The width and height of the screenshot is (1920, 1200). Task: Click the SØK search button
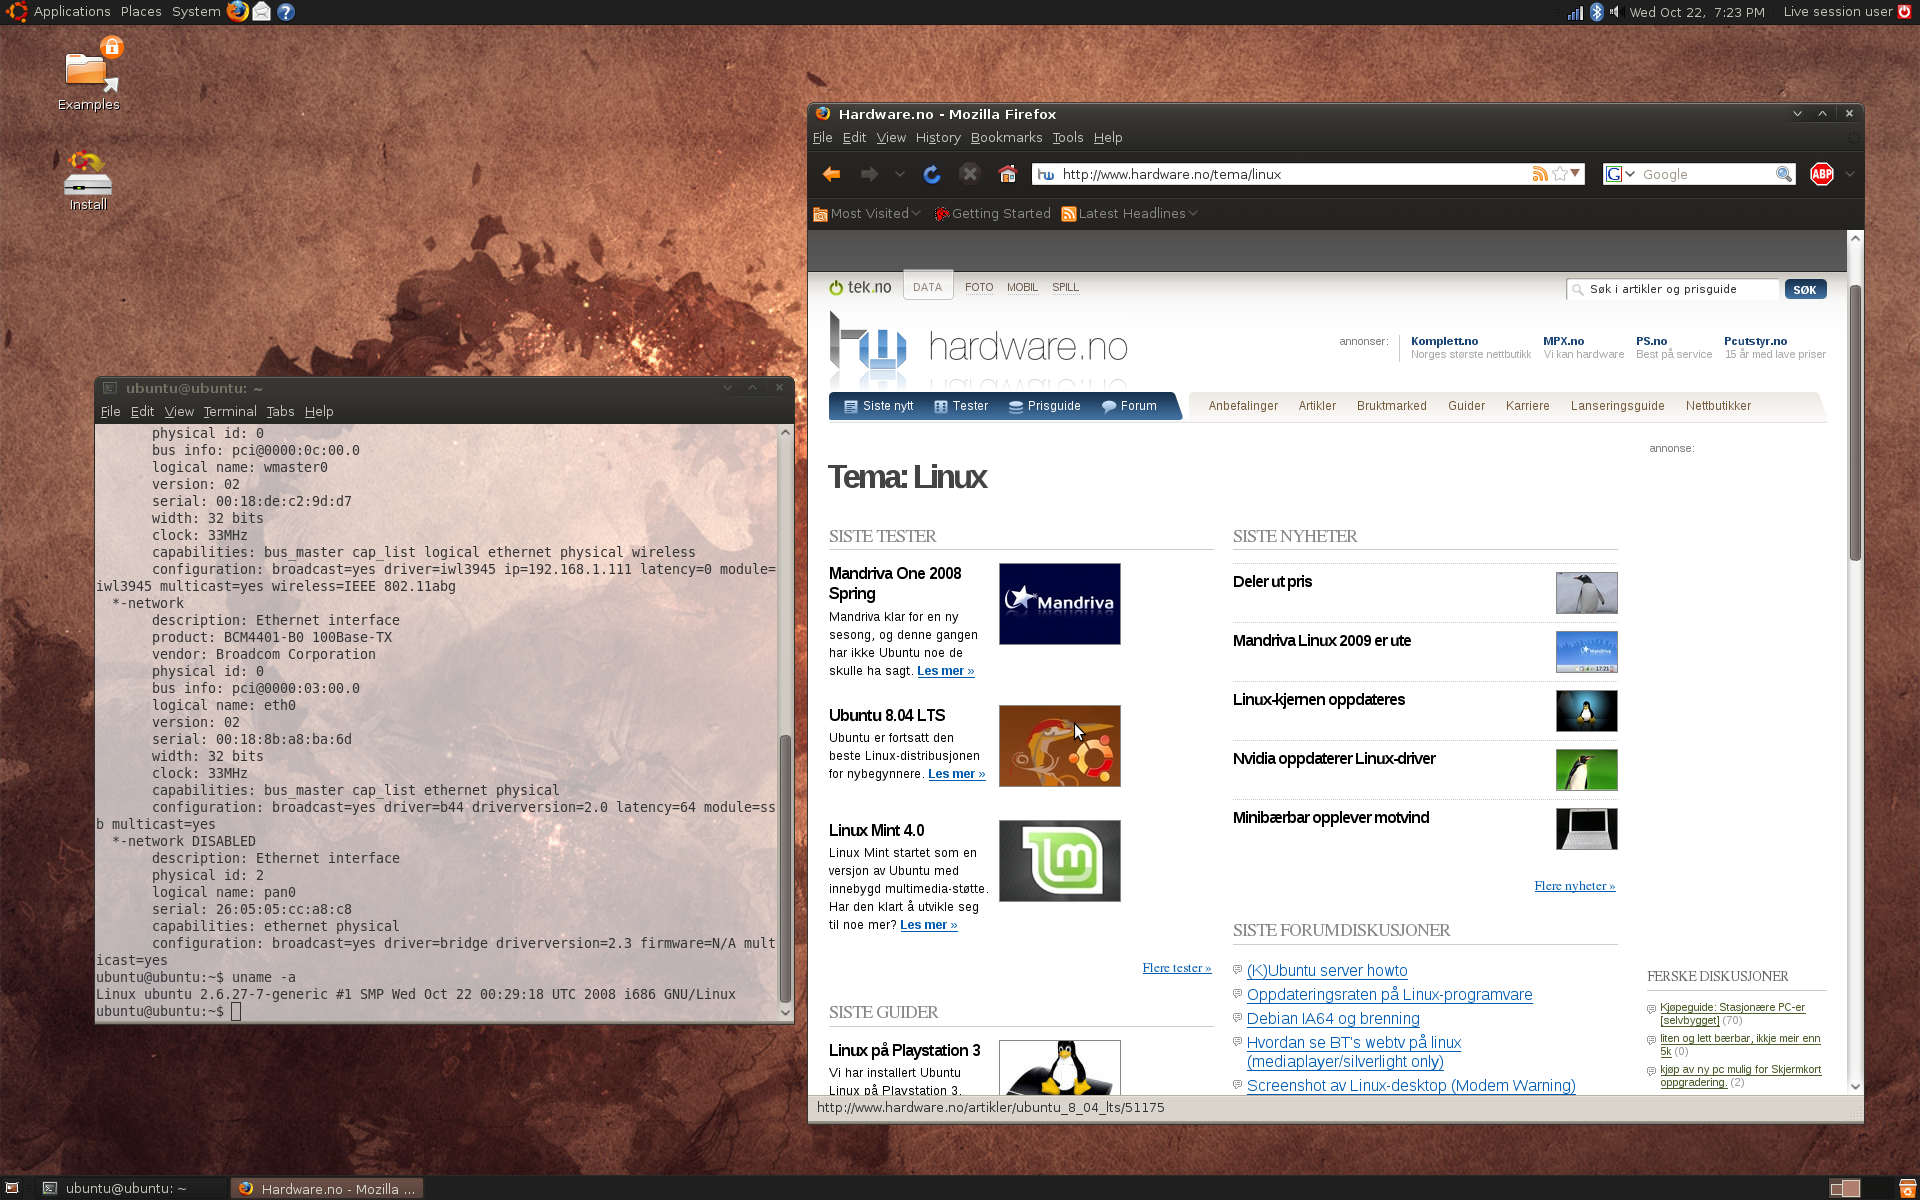click(1805, 290)
